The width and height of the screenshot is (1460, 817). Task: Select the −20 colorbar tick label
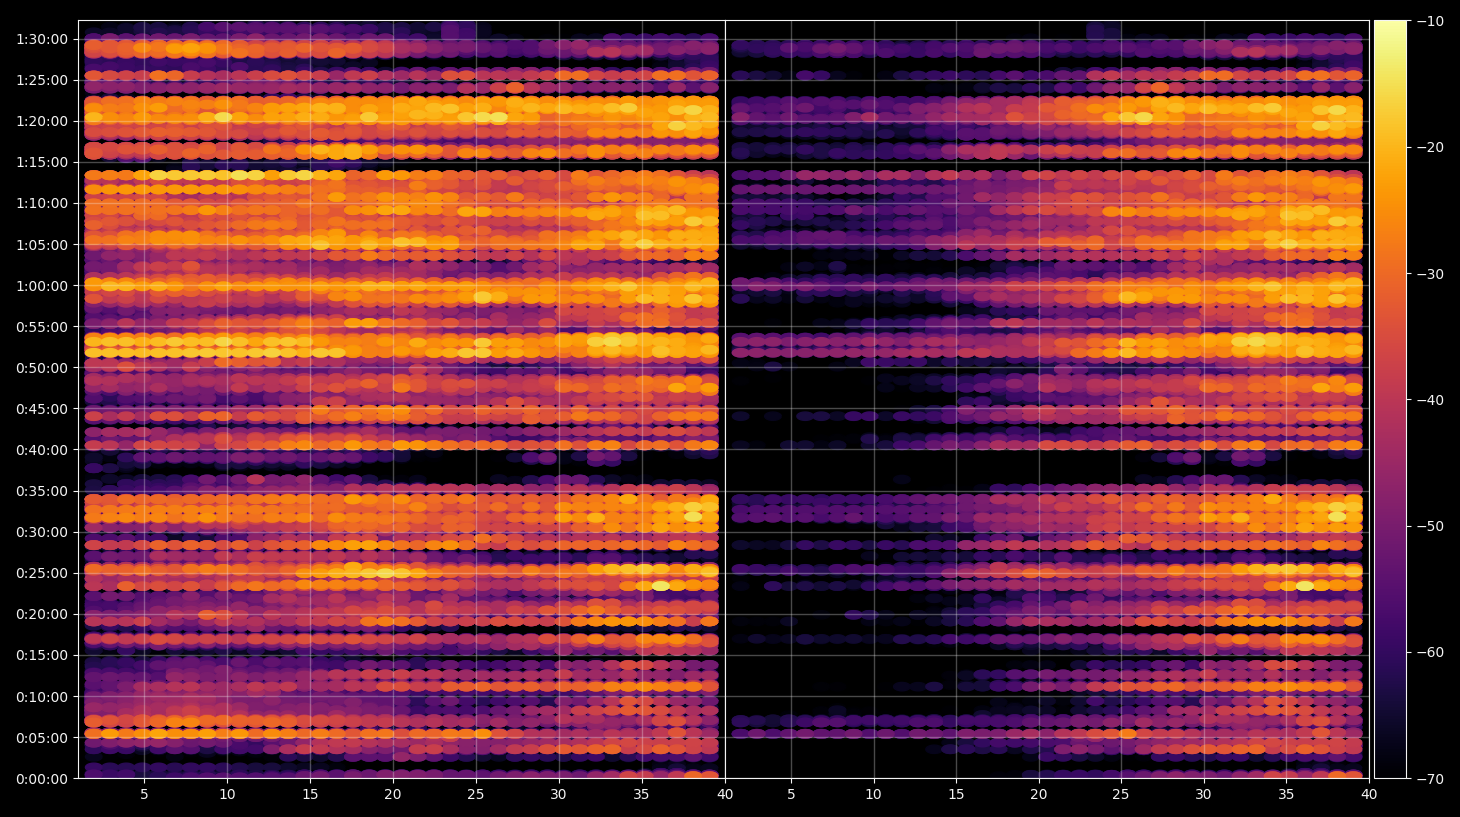(x=1430, y=147)
